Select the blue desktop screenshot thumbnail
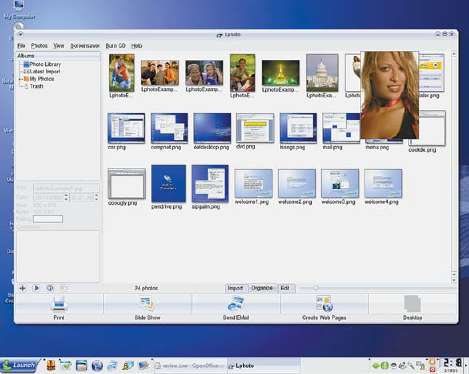Image resolution: width=469 pixels, height=374 pixels. click(212, 128)
